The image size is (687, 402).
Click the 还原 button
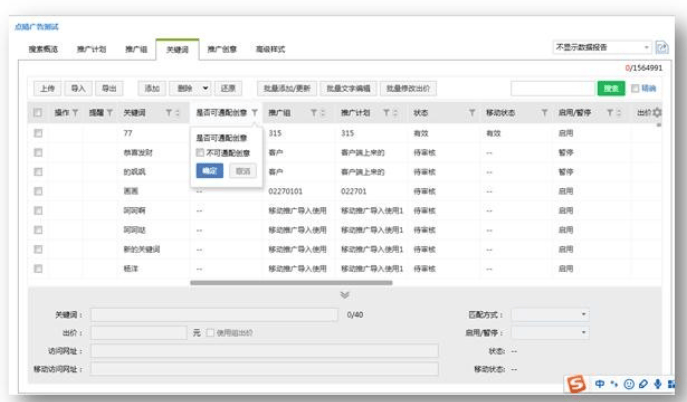[228, 88]
